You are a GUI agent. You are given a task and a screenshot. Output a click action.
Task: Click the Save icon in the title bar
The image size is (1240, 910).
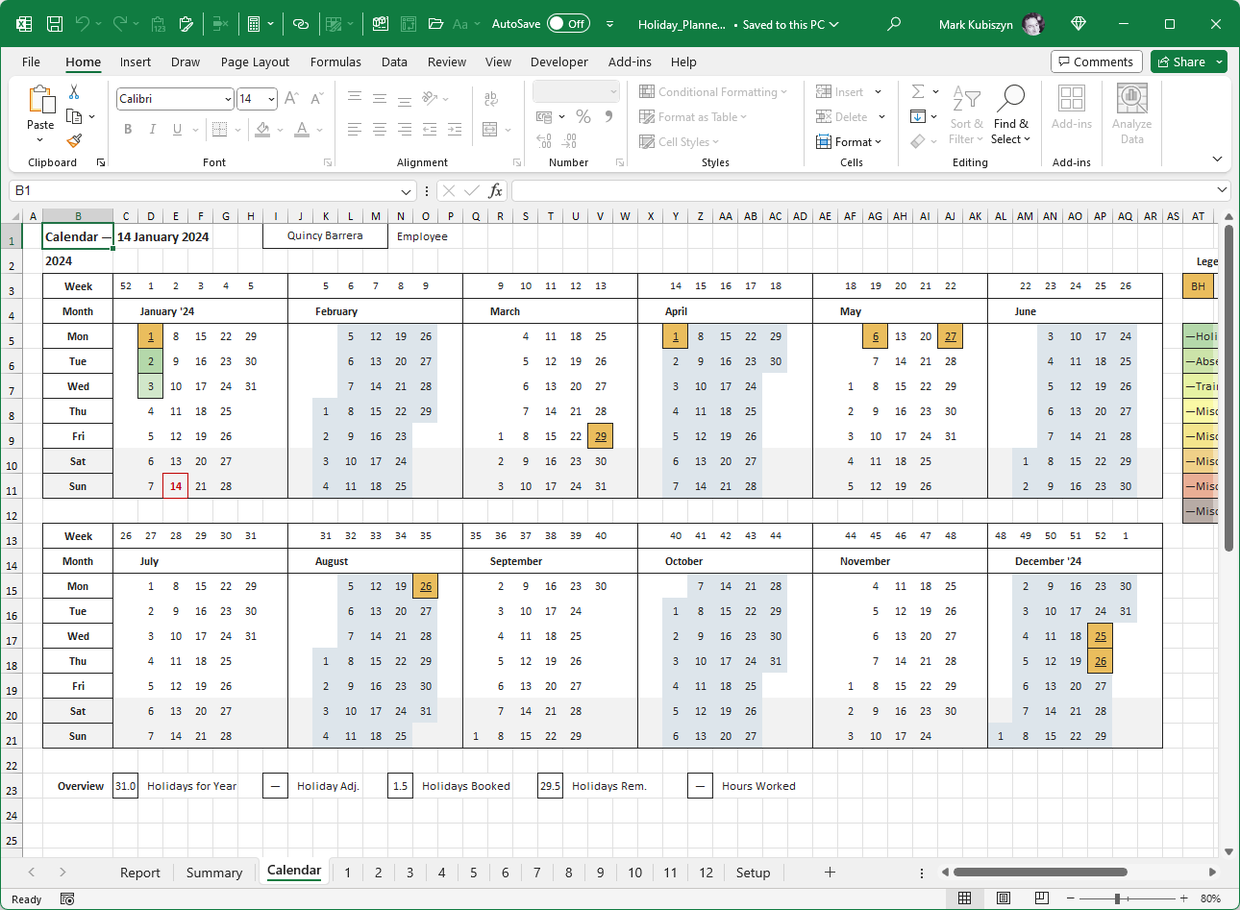pyautogui.click(x=55, y=24)
